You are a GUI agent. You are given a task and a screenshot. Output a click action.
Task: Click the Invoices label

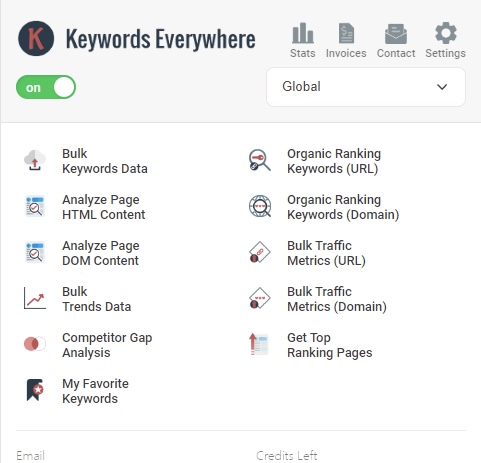coord(346,53)
